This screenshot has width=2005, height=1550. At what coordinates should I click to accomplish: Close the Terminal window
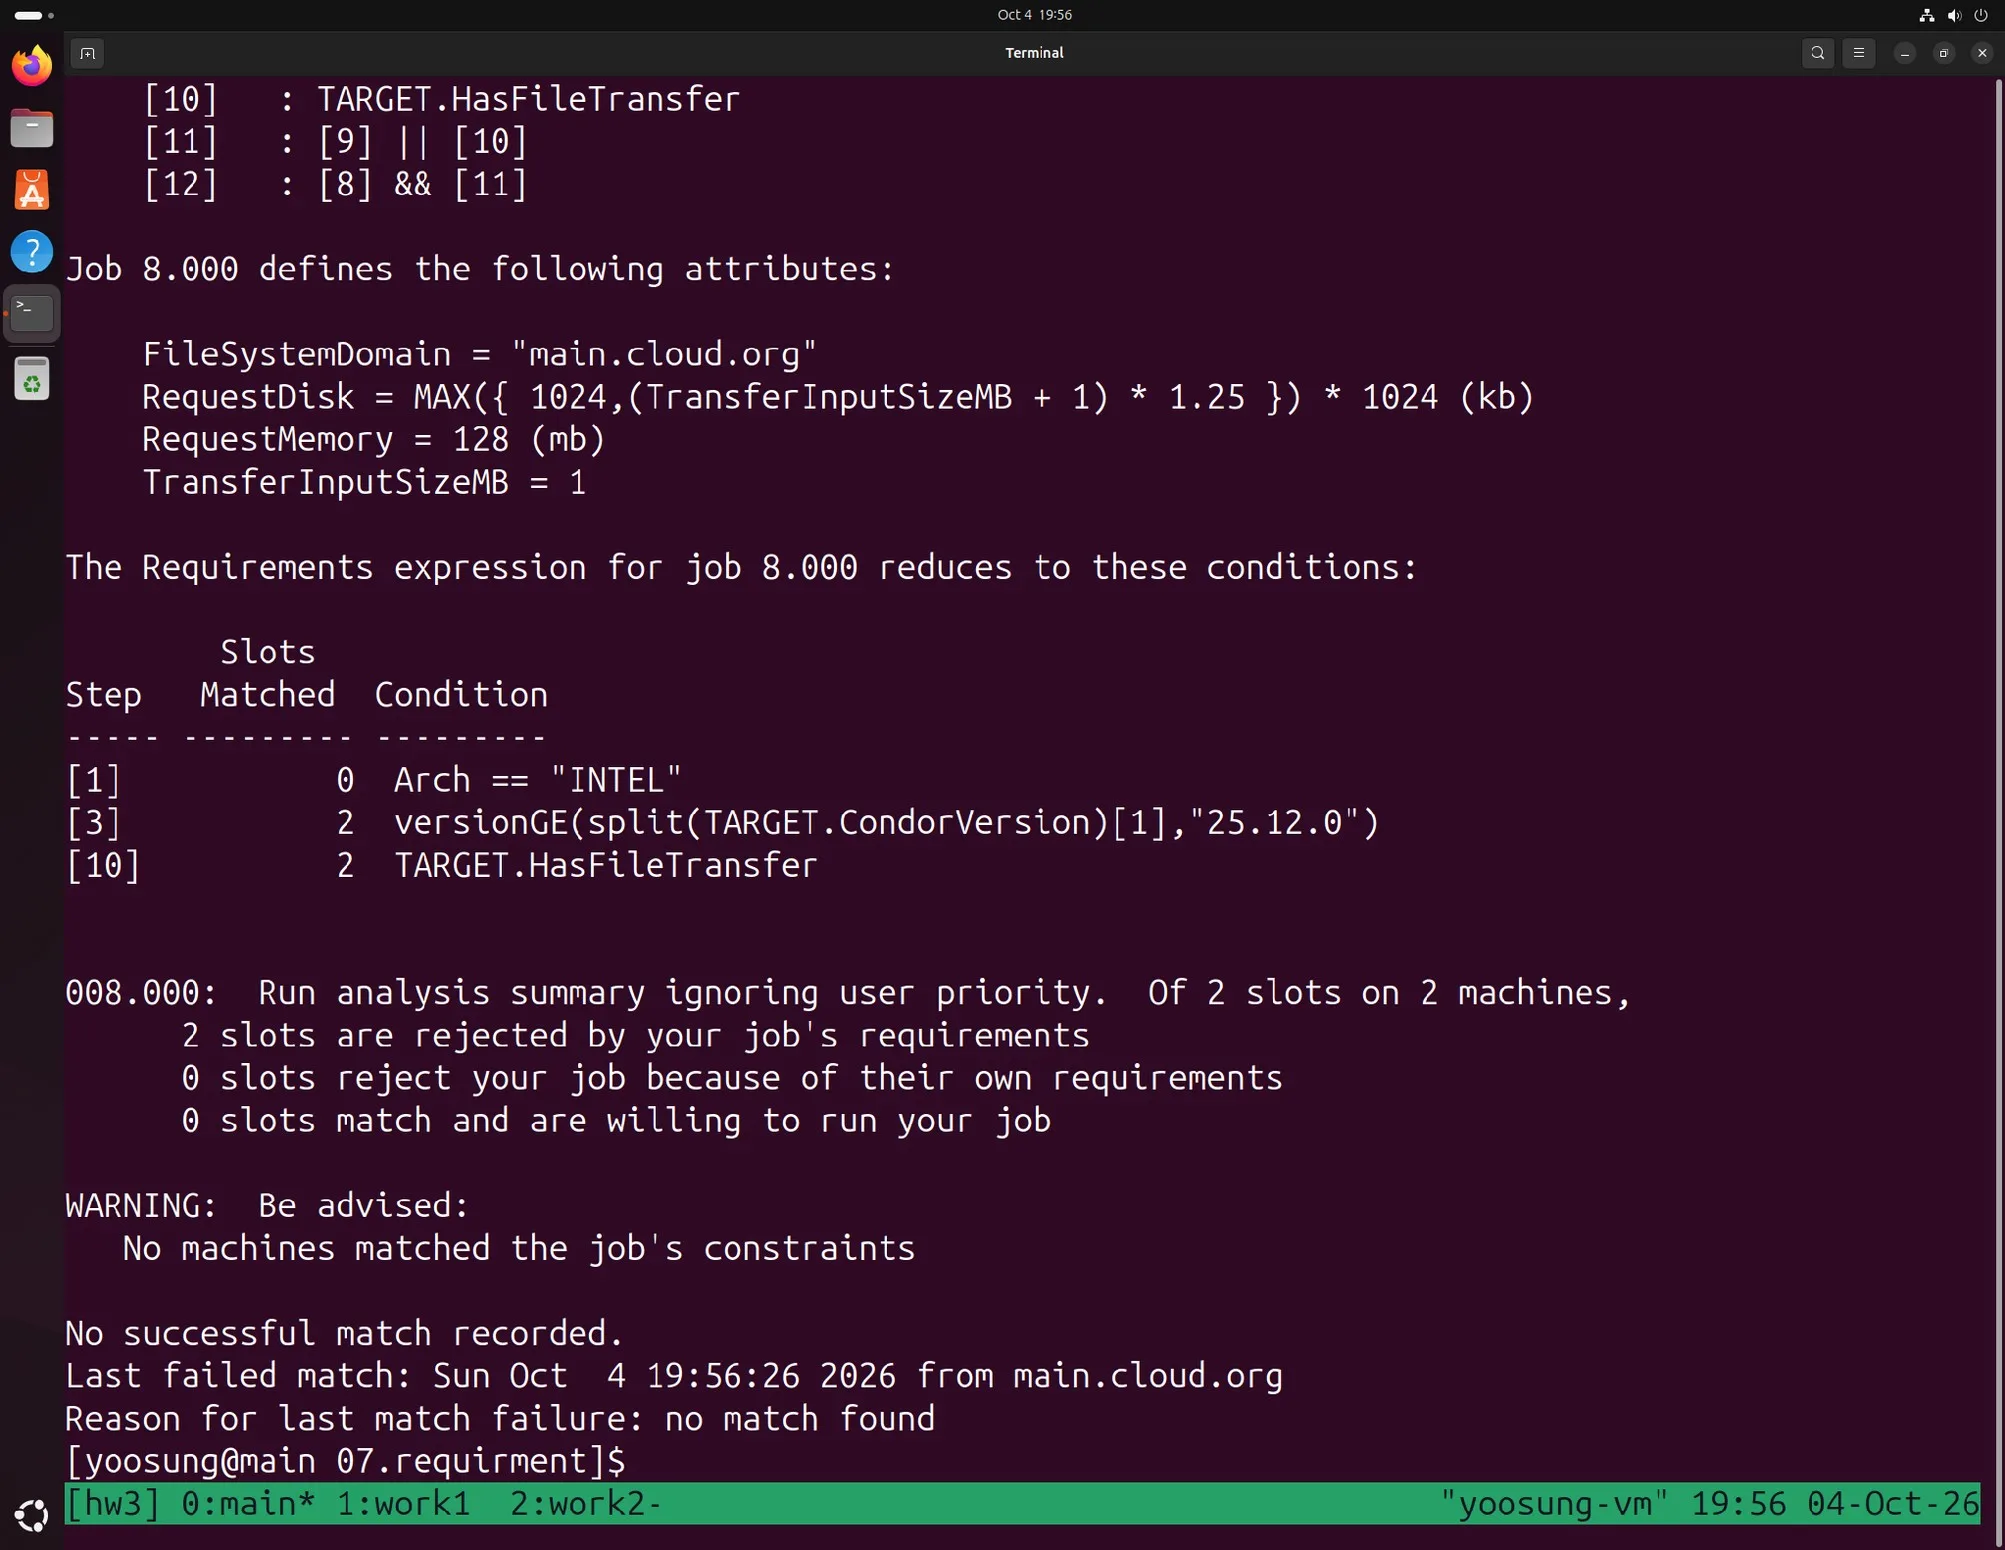[x=1981, y=53]
